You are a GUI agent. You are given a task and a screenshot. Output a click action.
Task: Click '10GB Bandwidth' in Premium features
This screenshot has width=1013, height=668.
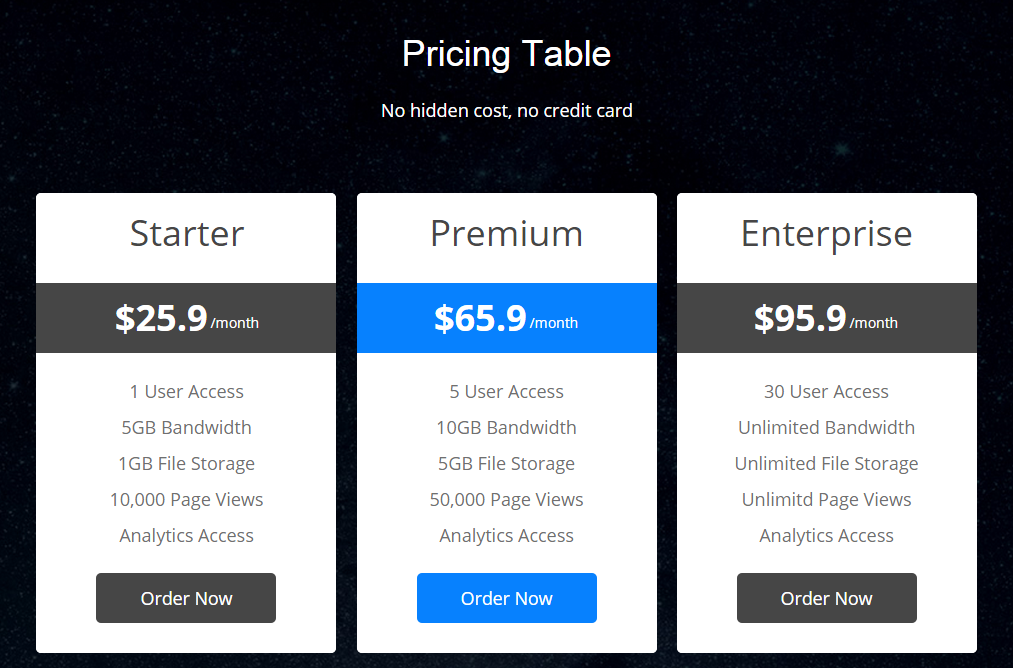tap(506, 428)
